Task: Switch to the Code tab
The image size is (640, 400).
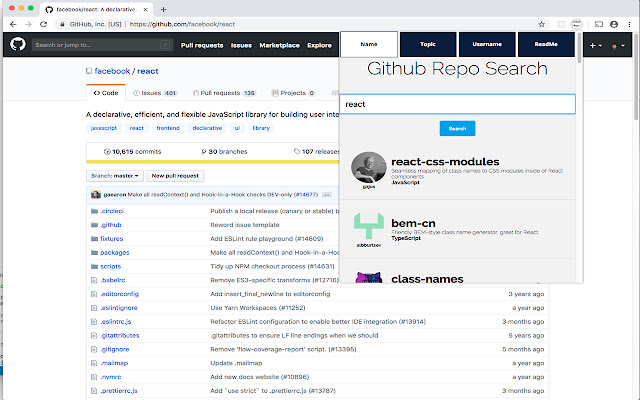Action: pos(106,93)
